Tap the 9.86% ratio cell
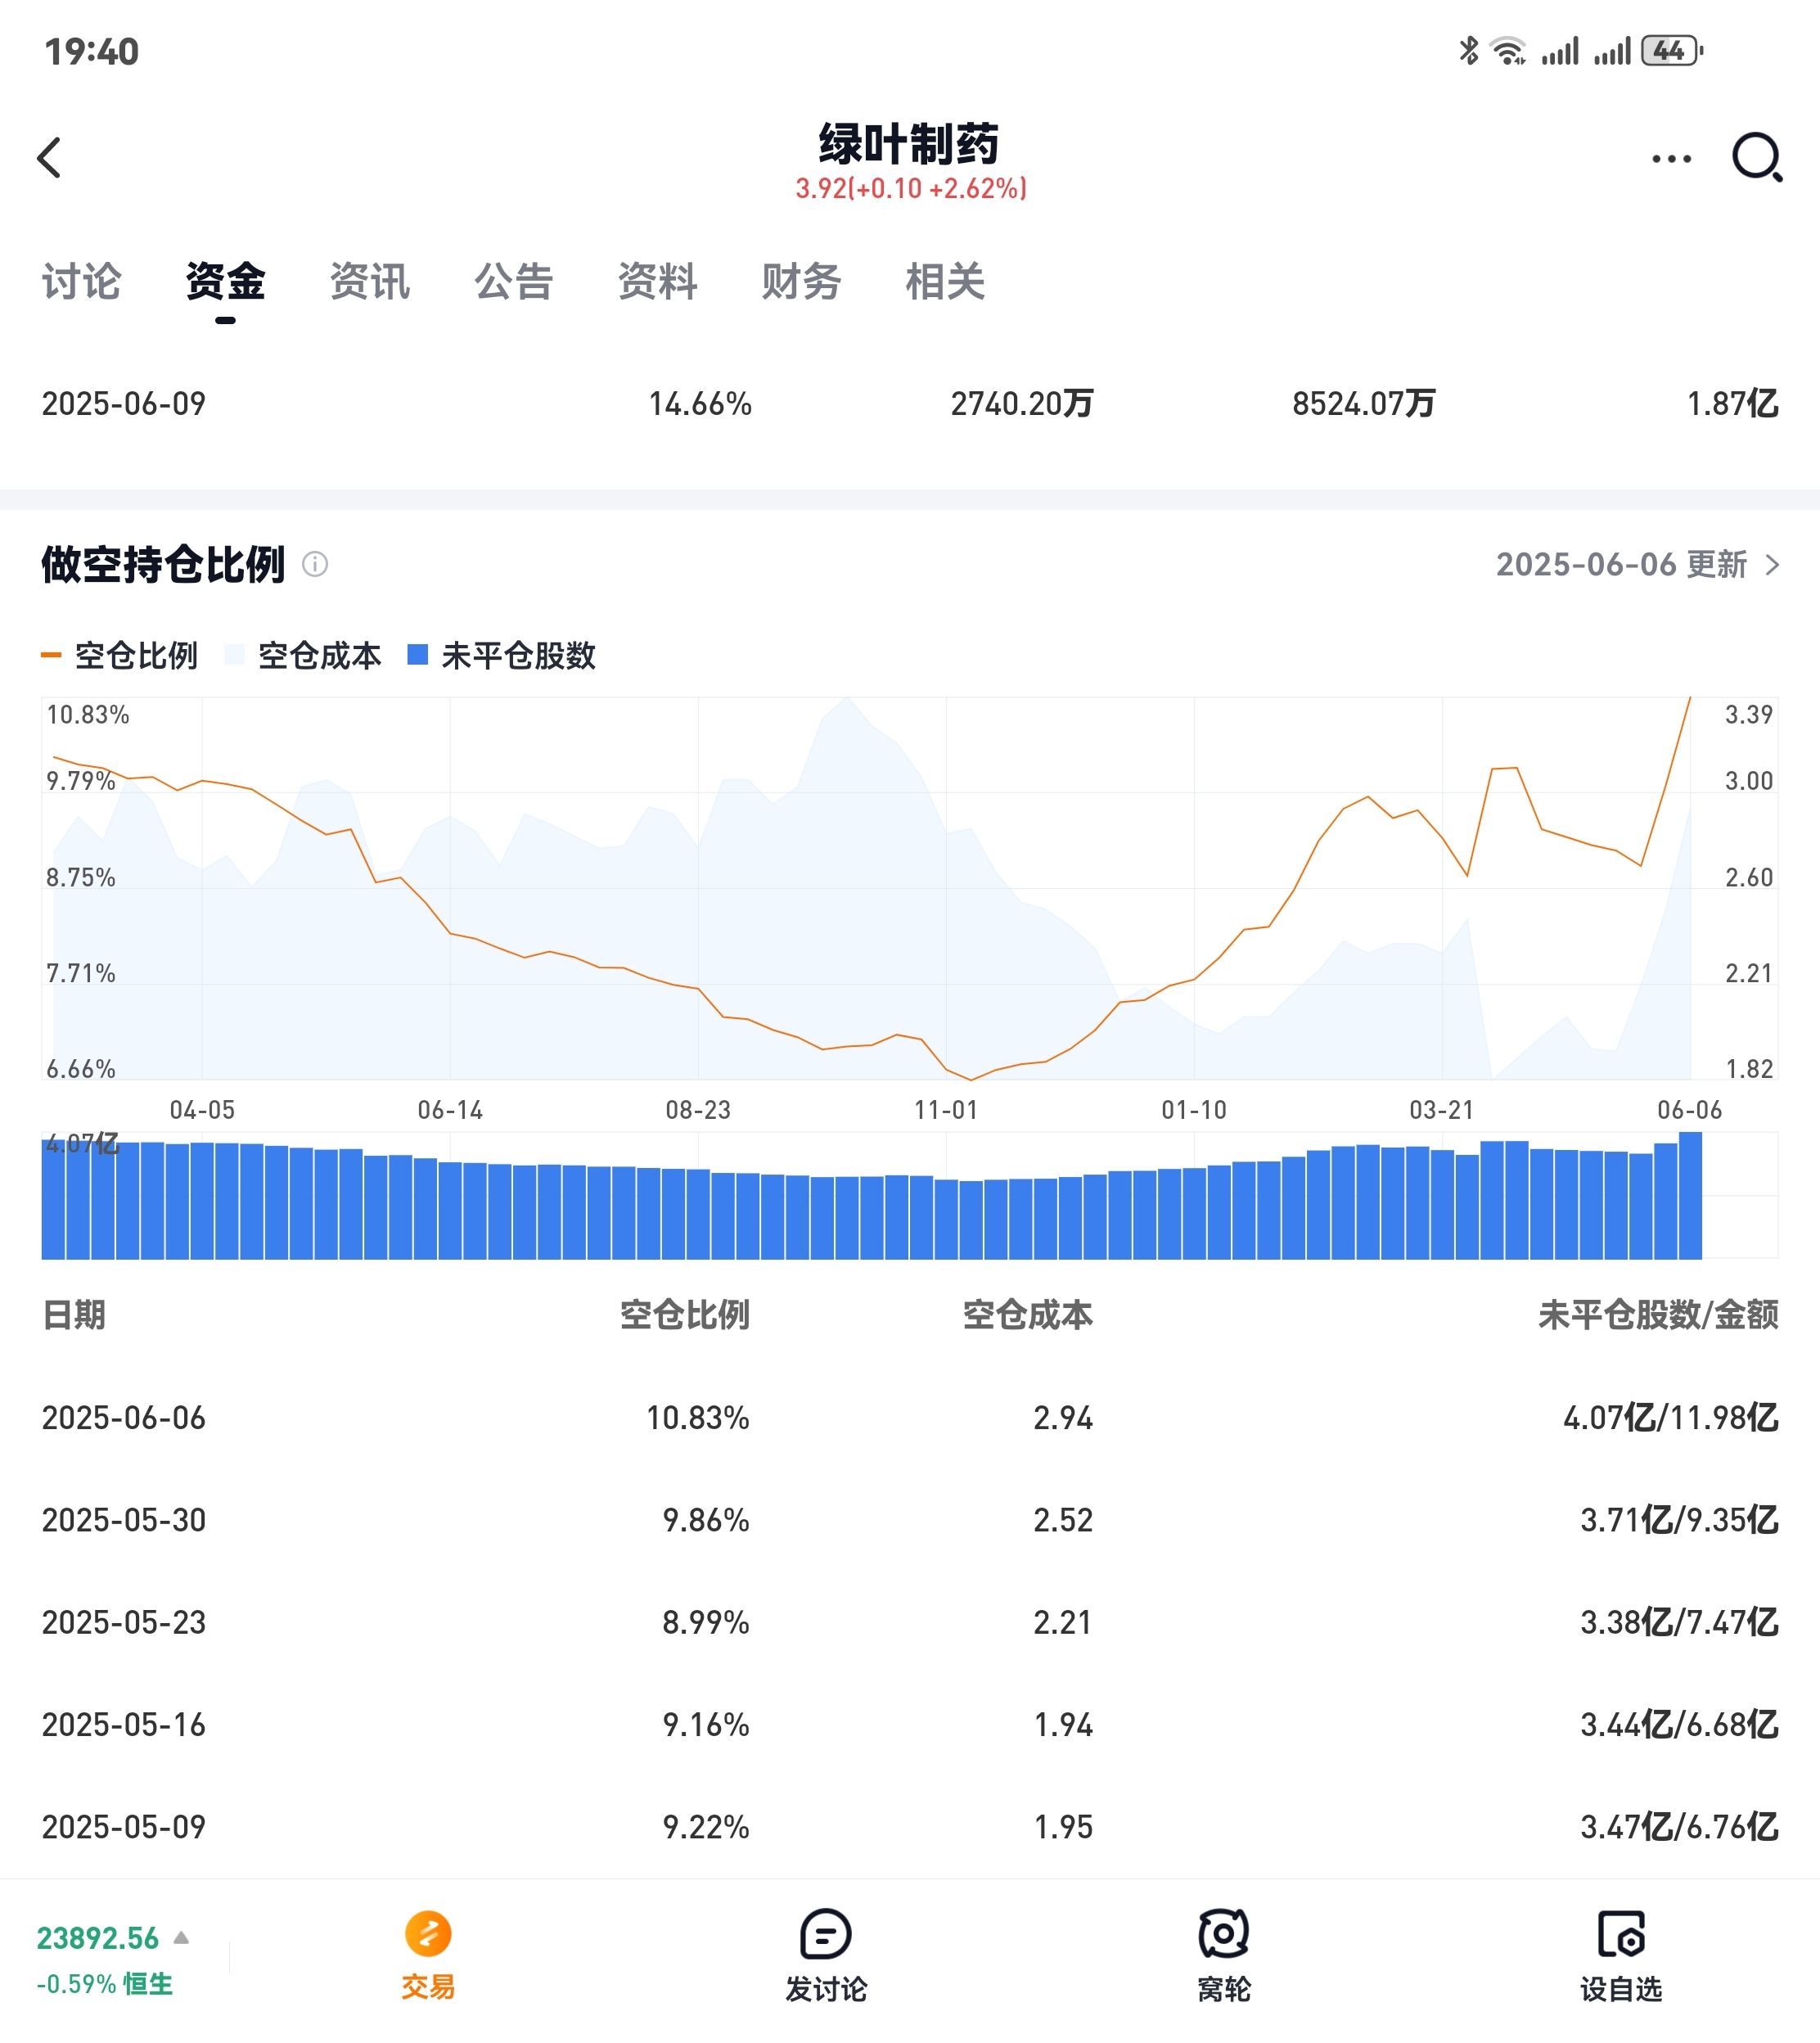 pyautogui.click(x=706, y=1520)
